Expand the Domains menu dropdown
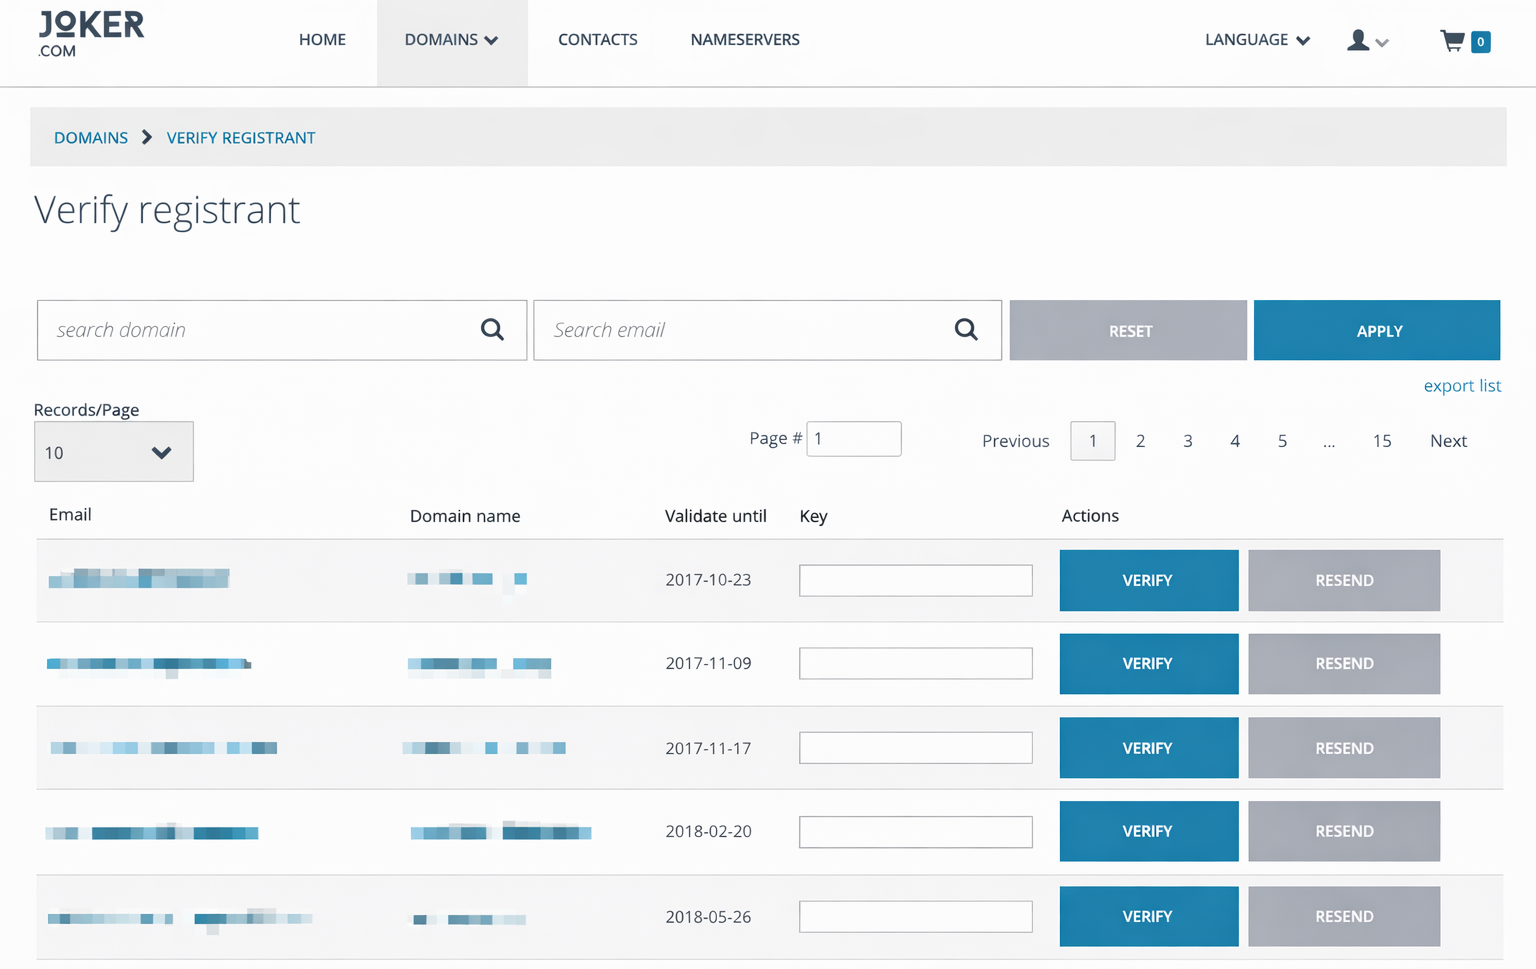Viewport: 1536px width, 969px height. [x=451, y=40]
